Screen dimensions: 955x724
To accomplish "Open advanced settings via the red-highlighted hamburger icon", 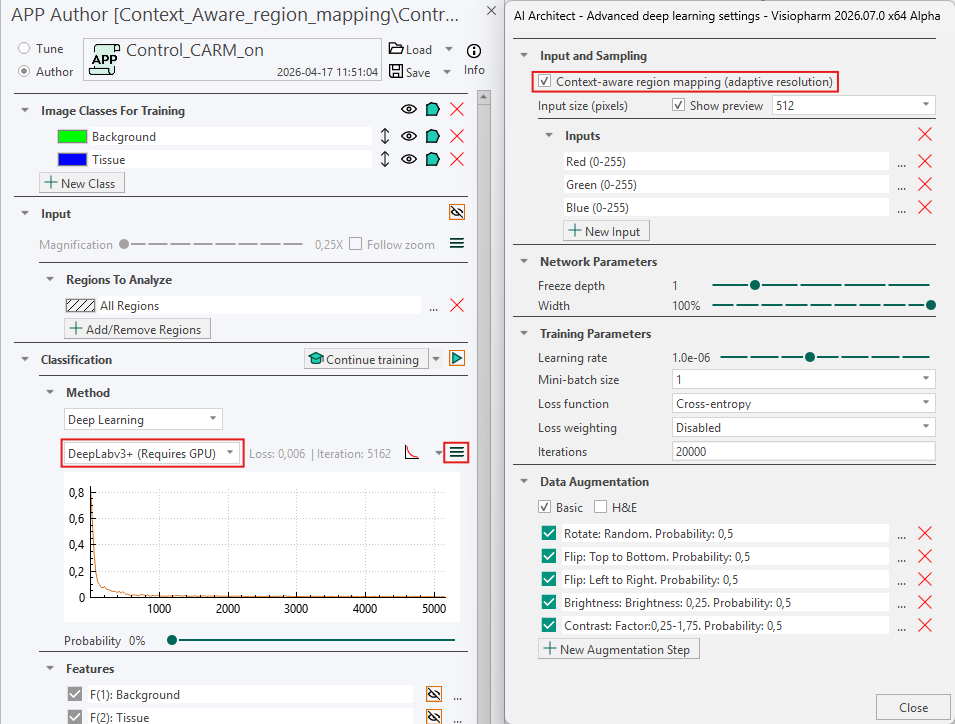I will 456,452.
